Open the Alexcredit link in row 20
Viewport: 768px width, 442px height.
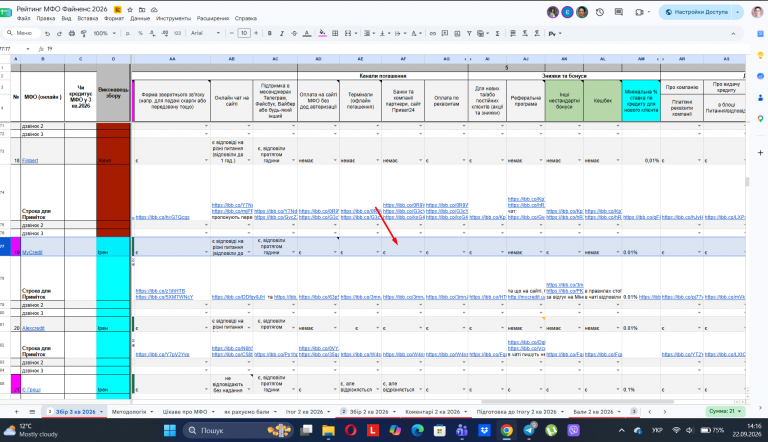pos(33,328)
